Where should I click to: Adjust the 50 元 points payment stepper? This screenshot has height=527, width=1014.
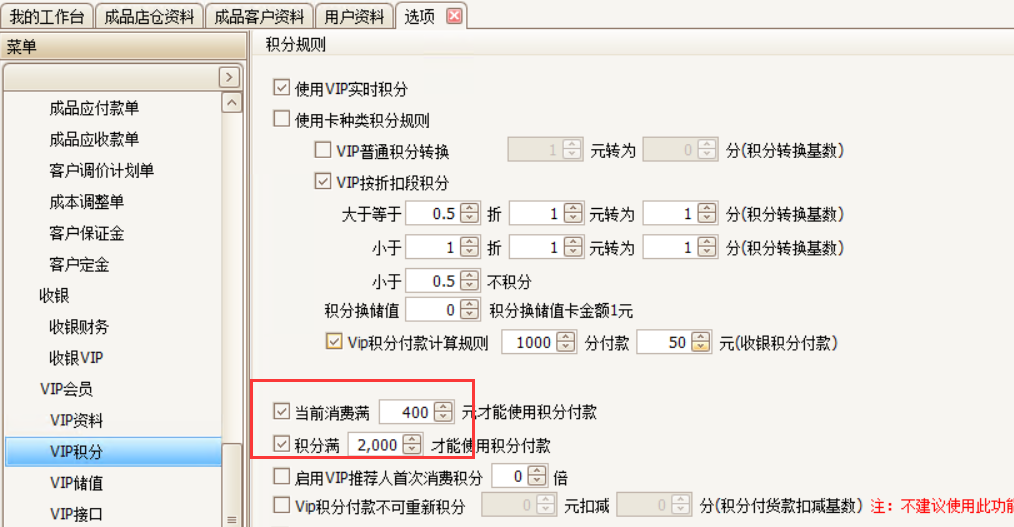tap(702, 343)
